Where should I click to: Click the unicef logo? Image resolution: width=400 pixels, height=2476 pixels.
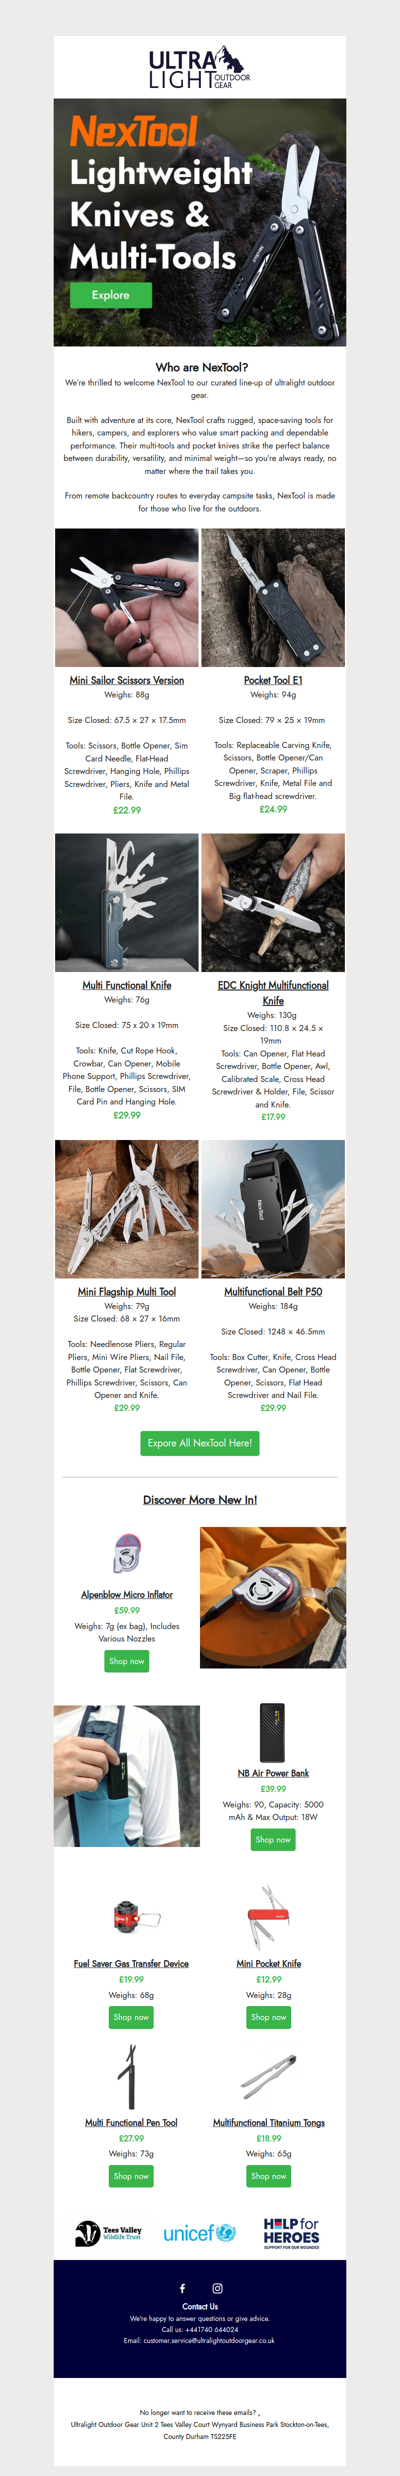(199, 2233)
